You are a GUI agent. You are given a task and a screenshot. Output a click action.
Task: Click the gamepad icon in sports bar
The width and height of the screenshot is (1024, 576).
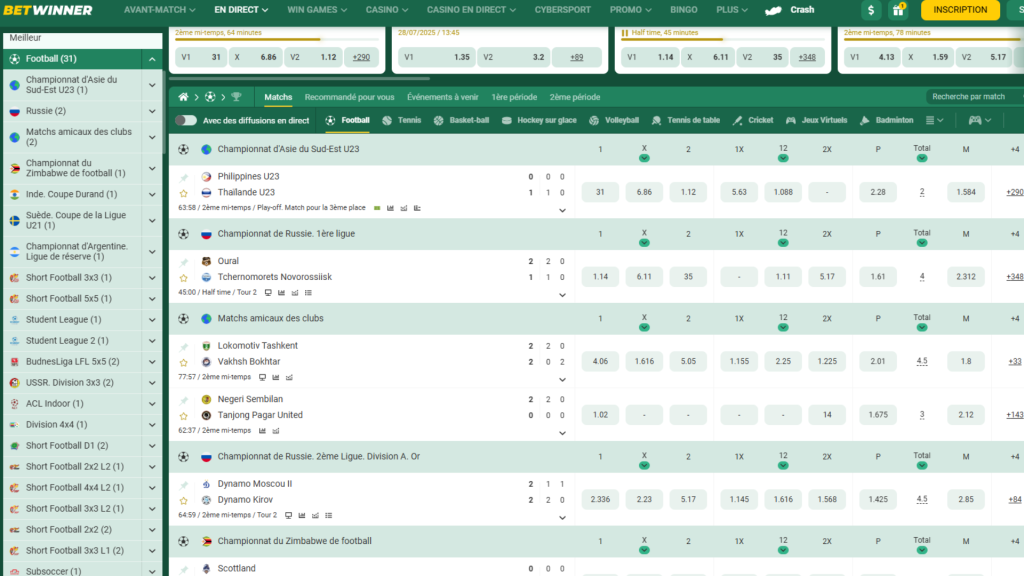[x=974, y=120]
